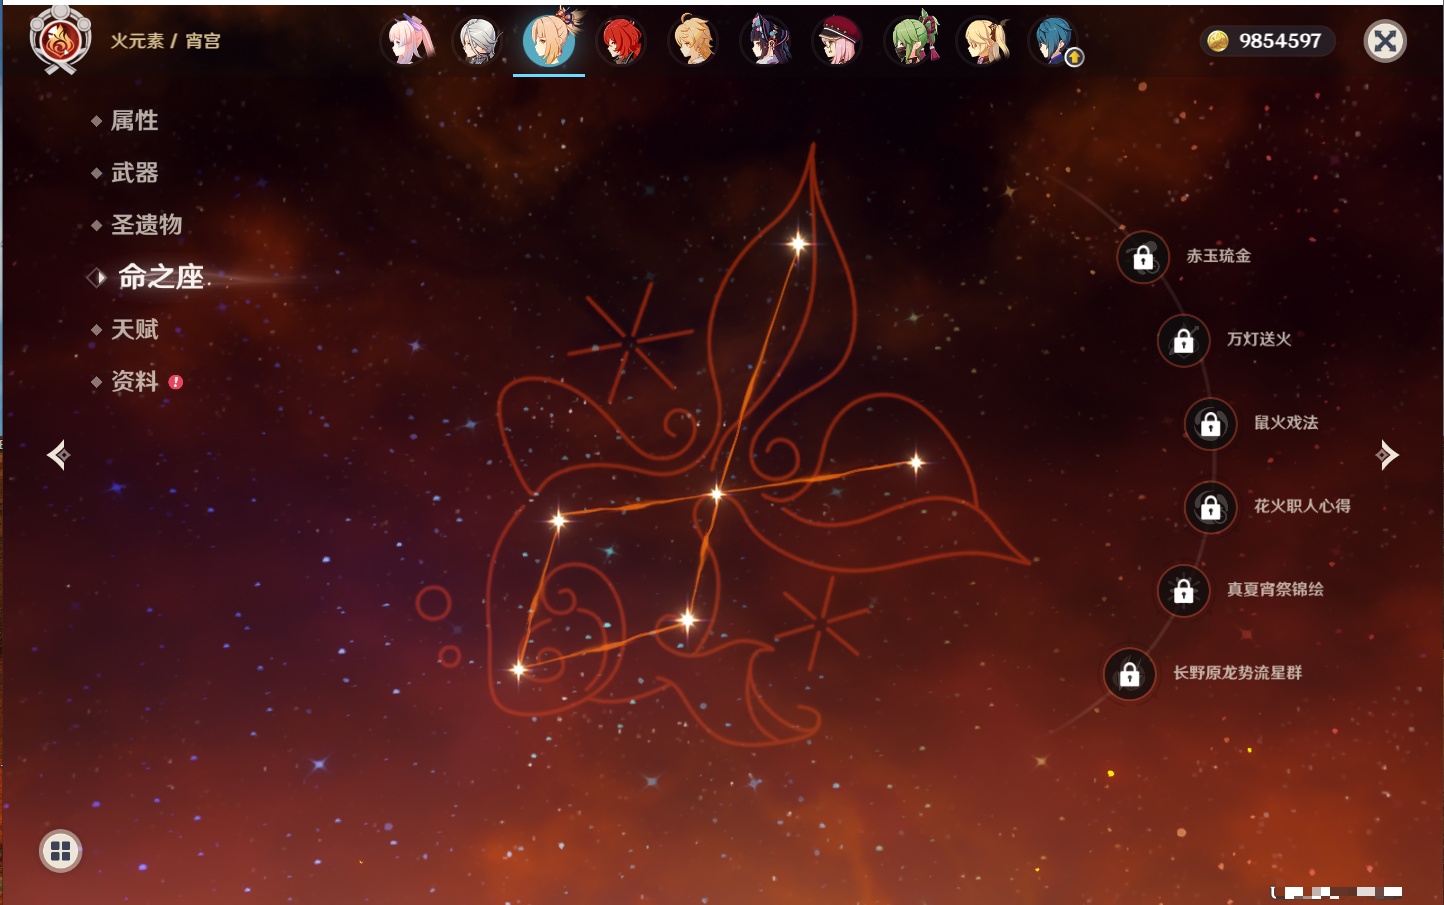Image resolution: width=1444 pixels, height=905 pixels.
Task: Go to previous character with left arrow
Action: click(x=58, y=455)
